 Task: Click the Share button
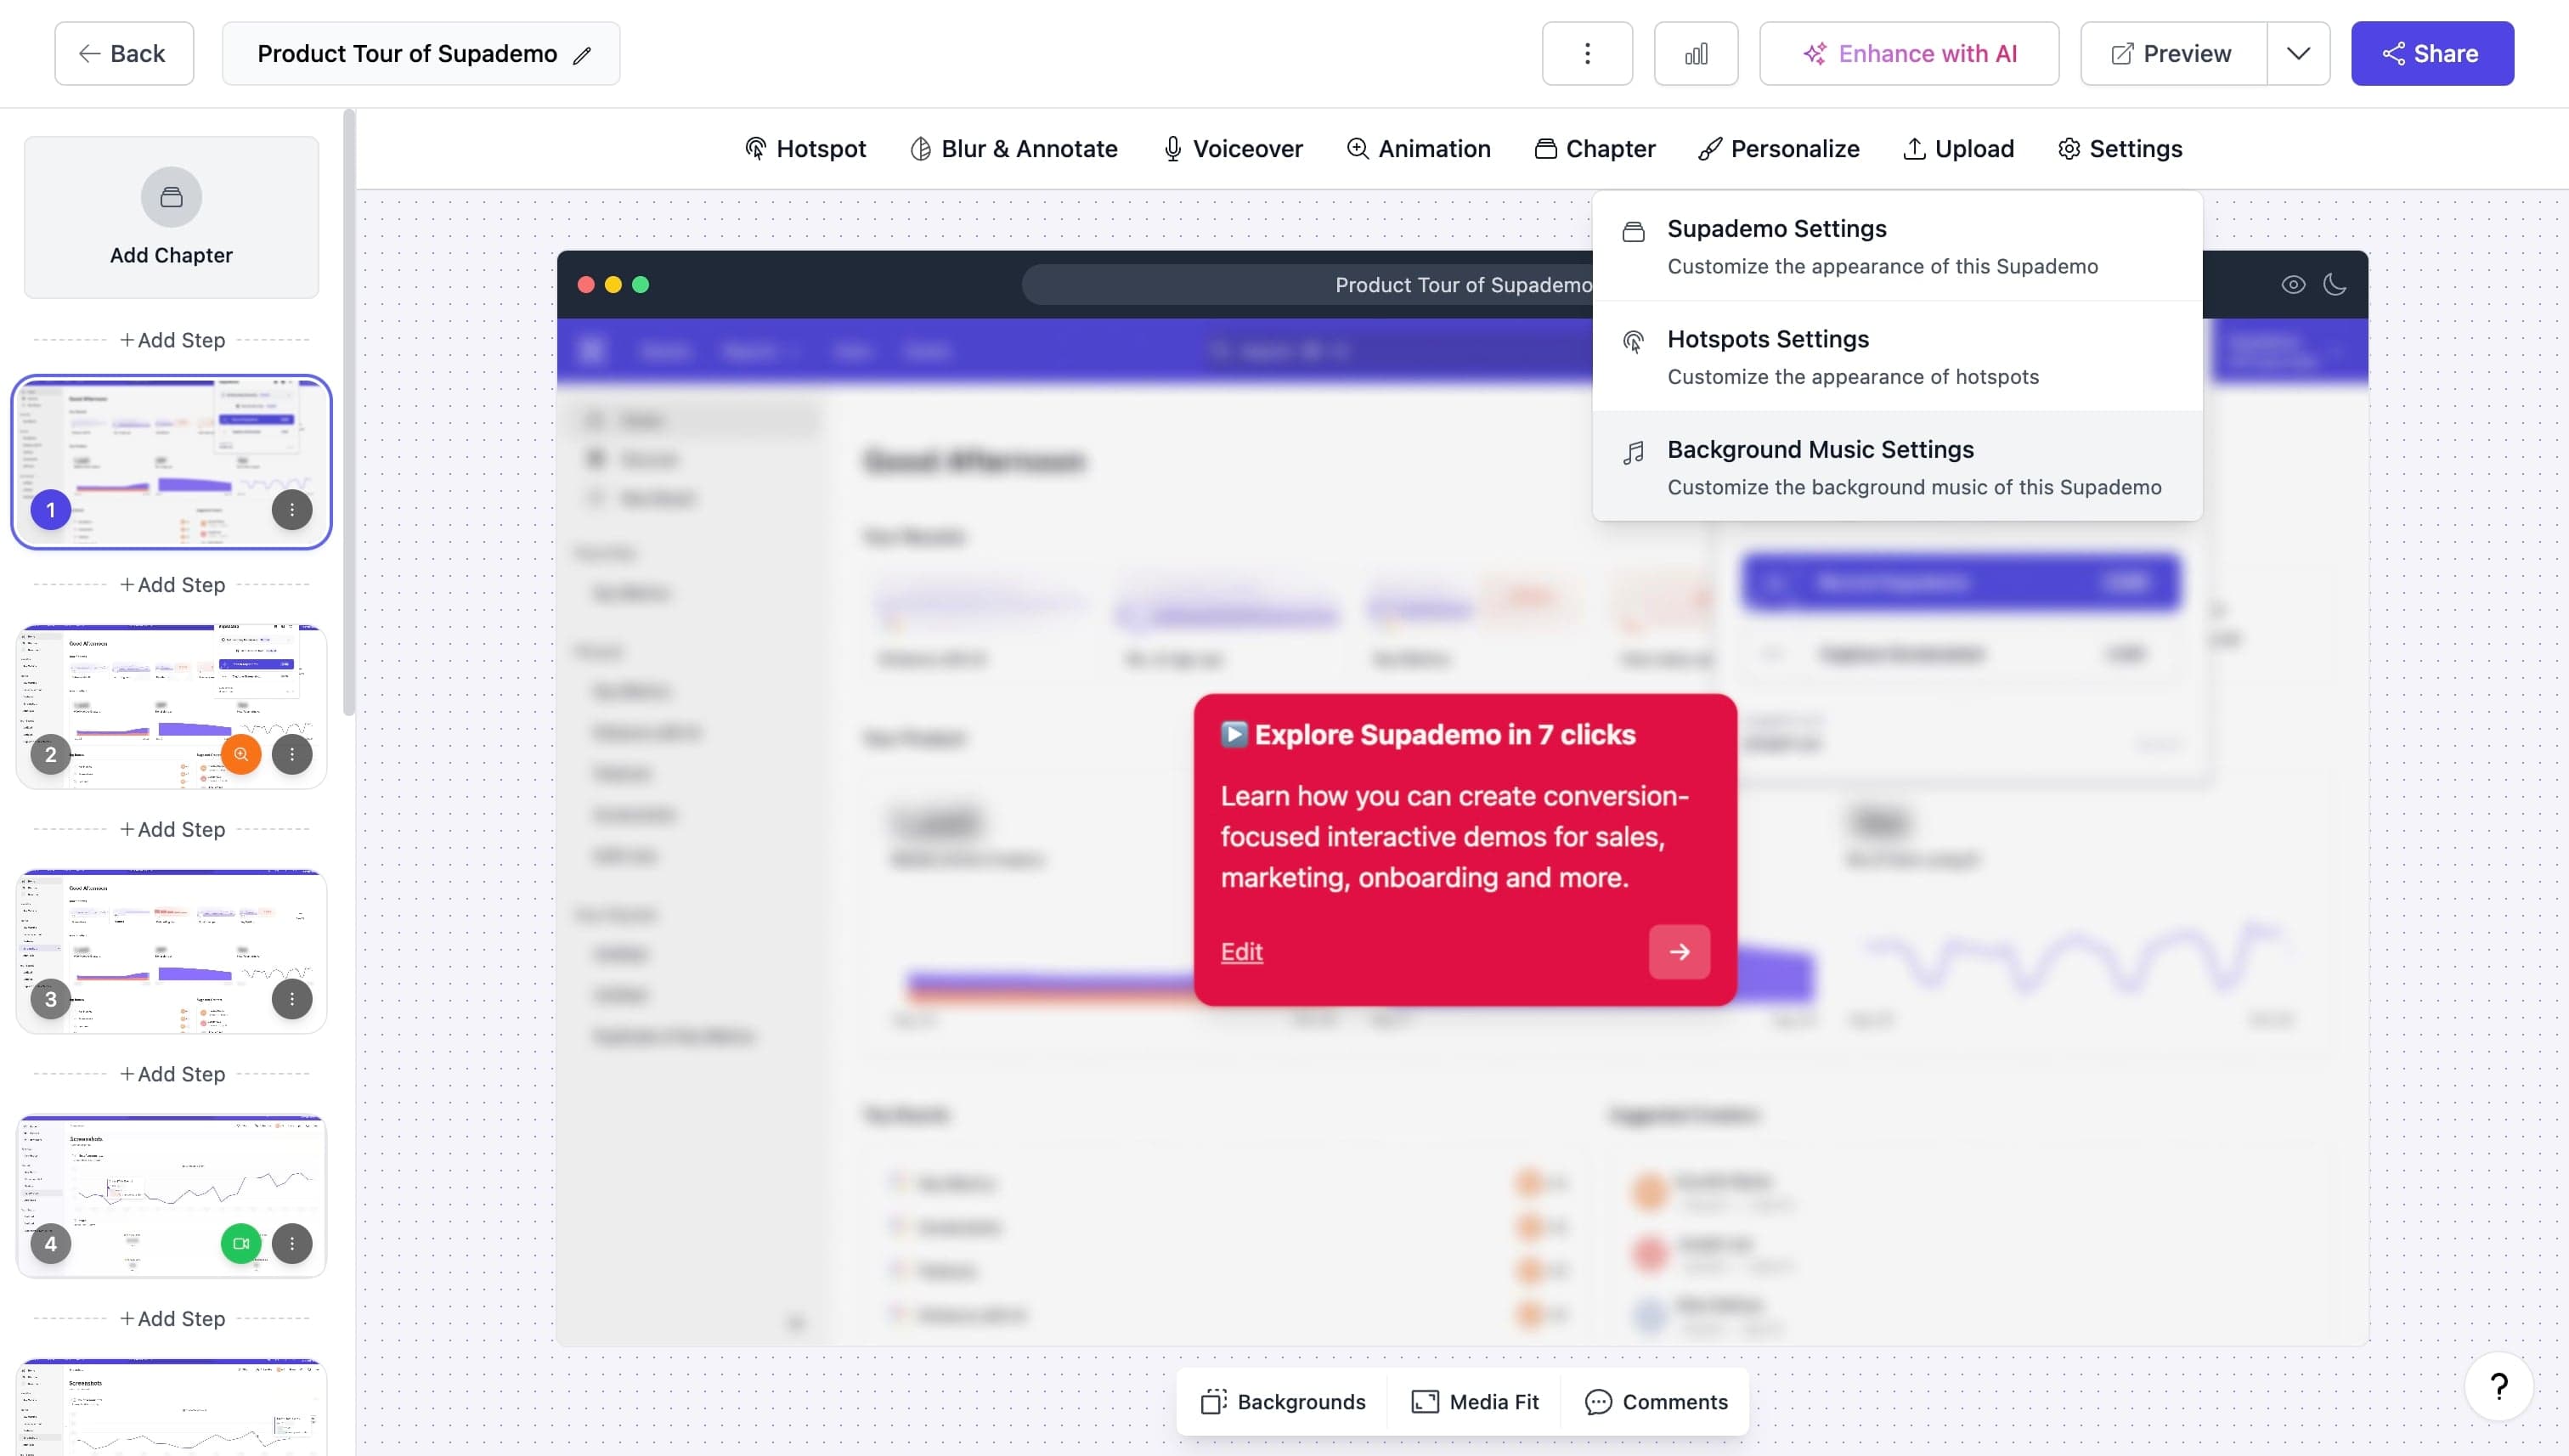click(2432, 53)
